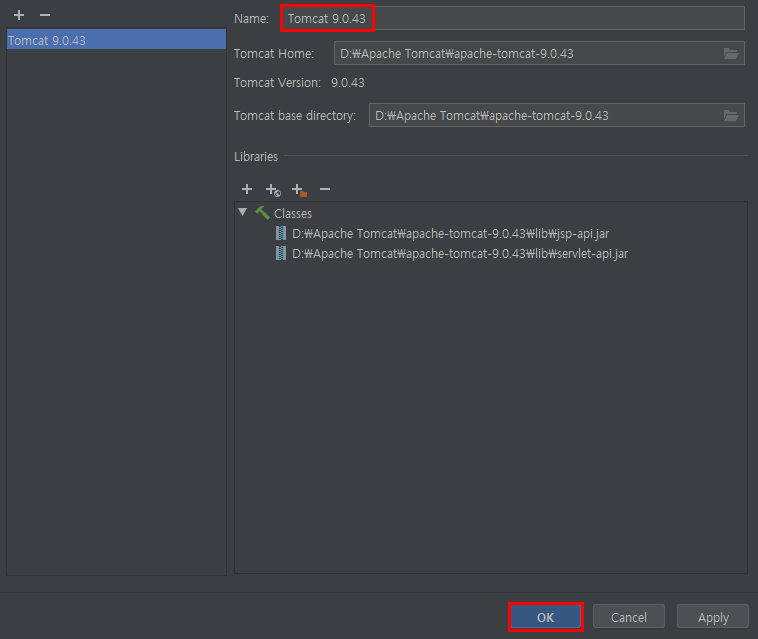This screenshot has width=758, height=639.
Task: Click the Tomcat base directory label
Action: tap(295, 116)
